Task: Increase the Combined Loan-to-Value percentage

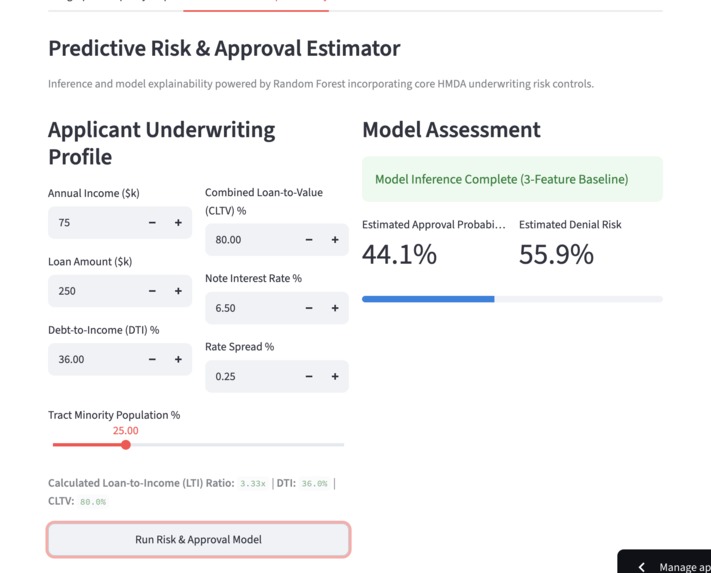Action: pos(335,240)
